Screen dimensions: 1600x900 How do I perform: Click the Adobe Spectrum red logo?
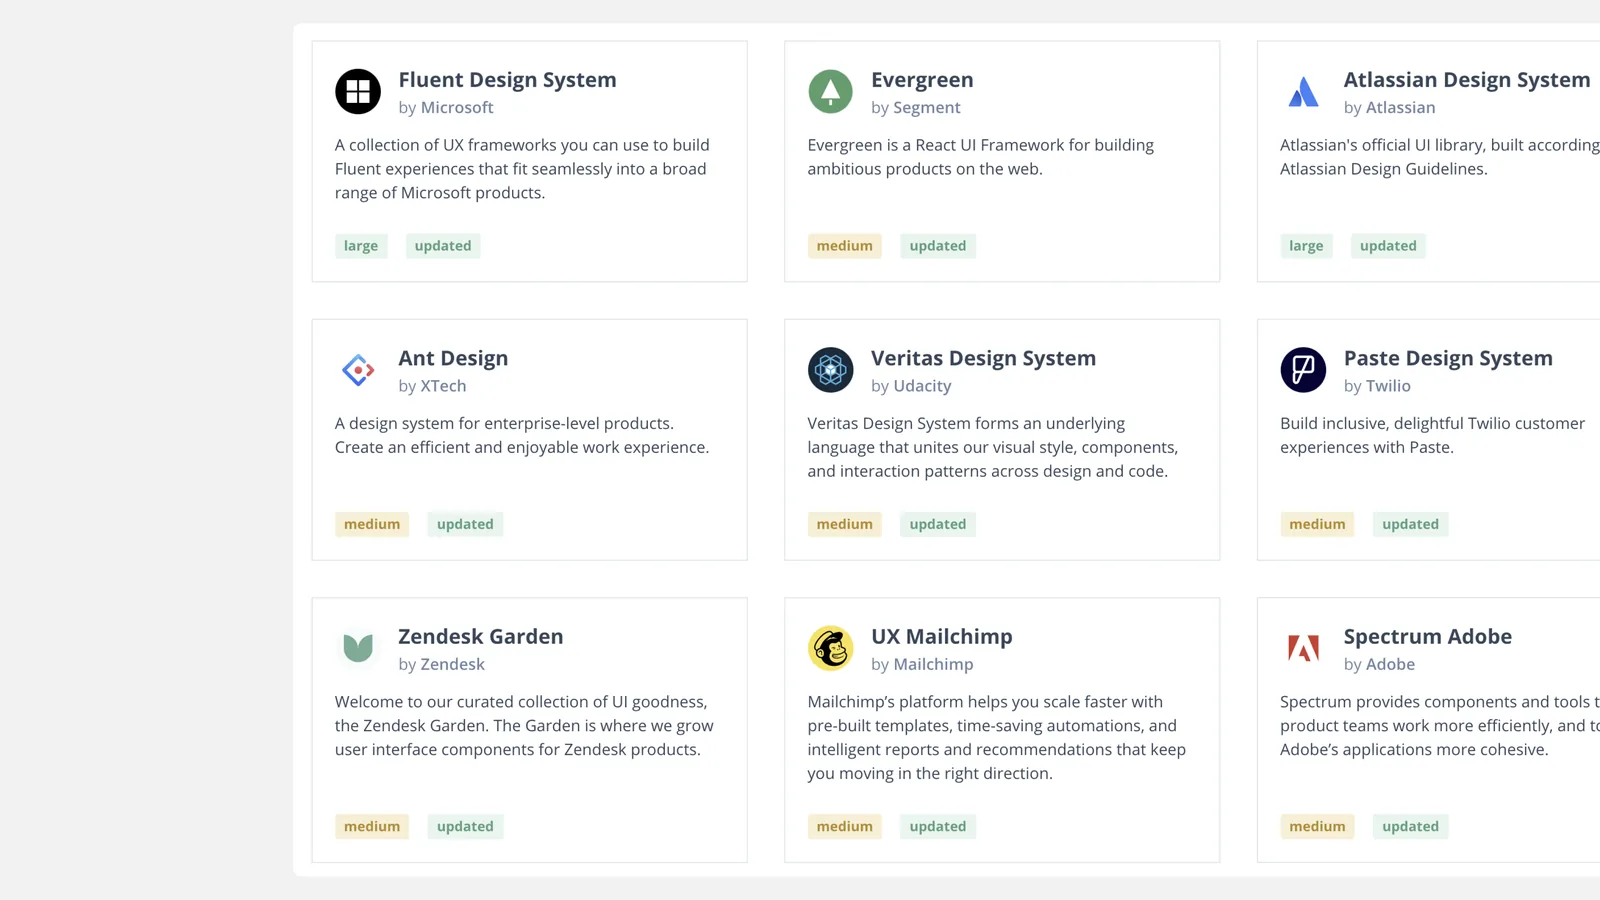tap(1303, 648)
